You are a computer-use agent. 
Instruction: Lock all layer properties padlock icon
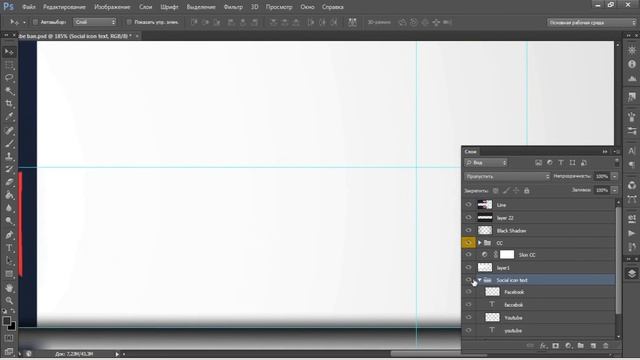[527, 191]
